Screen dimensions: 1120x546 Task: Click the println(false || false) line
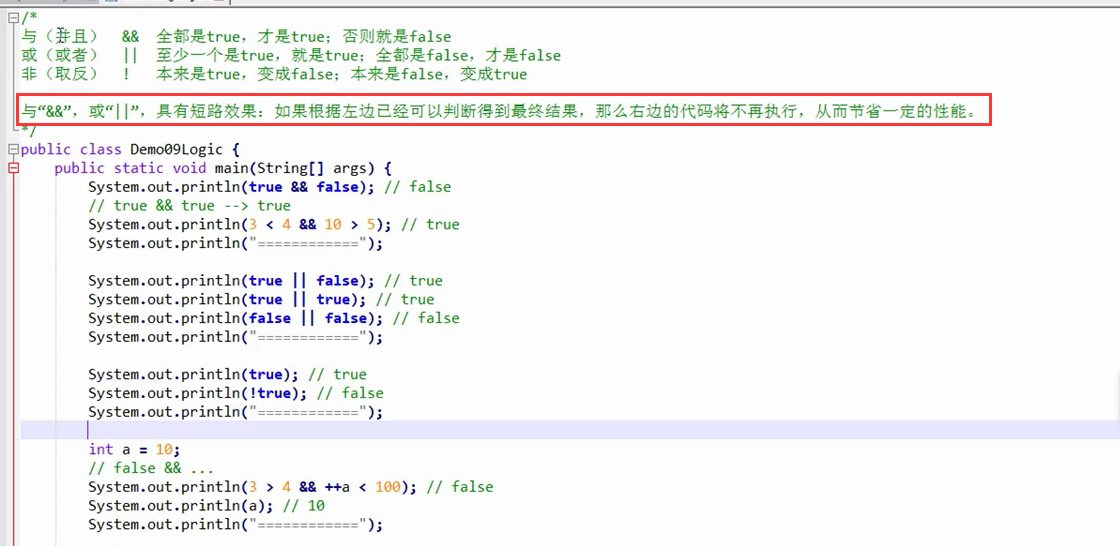(x=274, y=317)
